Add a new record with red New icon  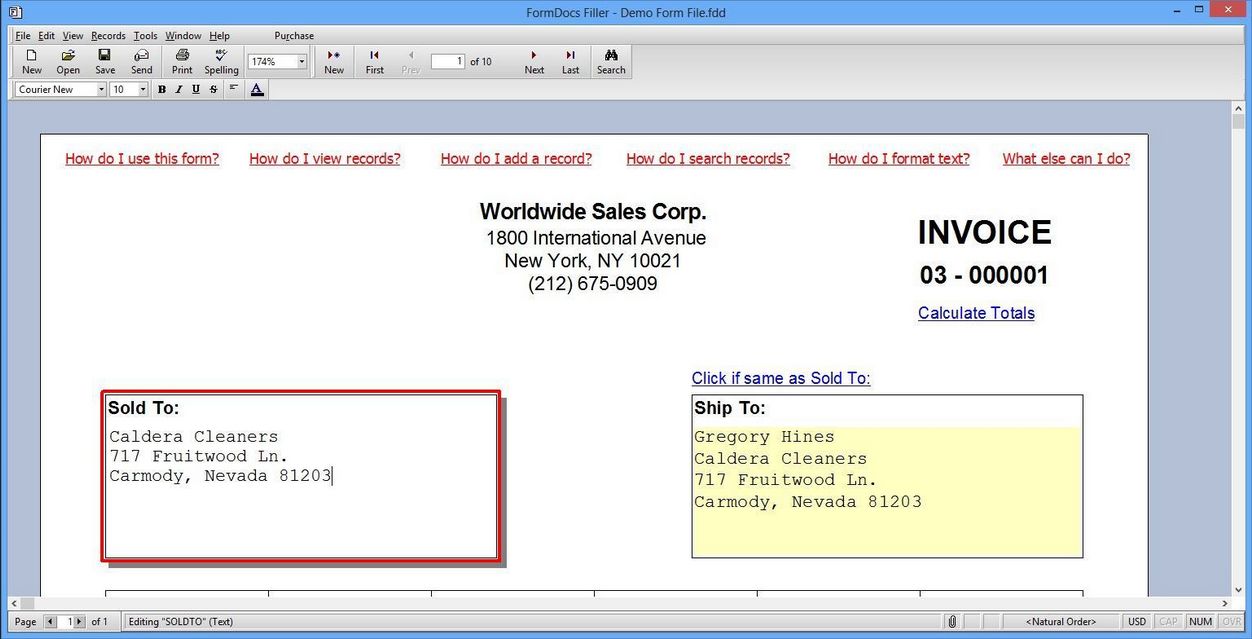[334, 62]
